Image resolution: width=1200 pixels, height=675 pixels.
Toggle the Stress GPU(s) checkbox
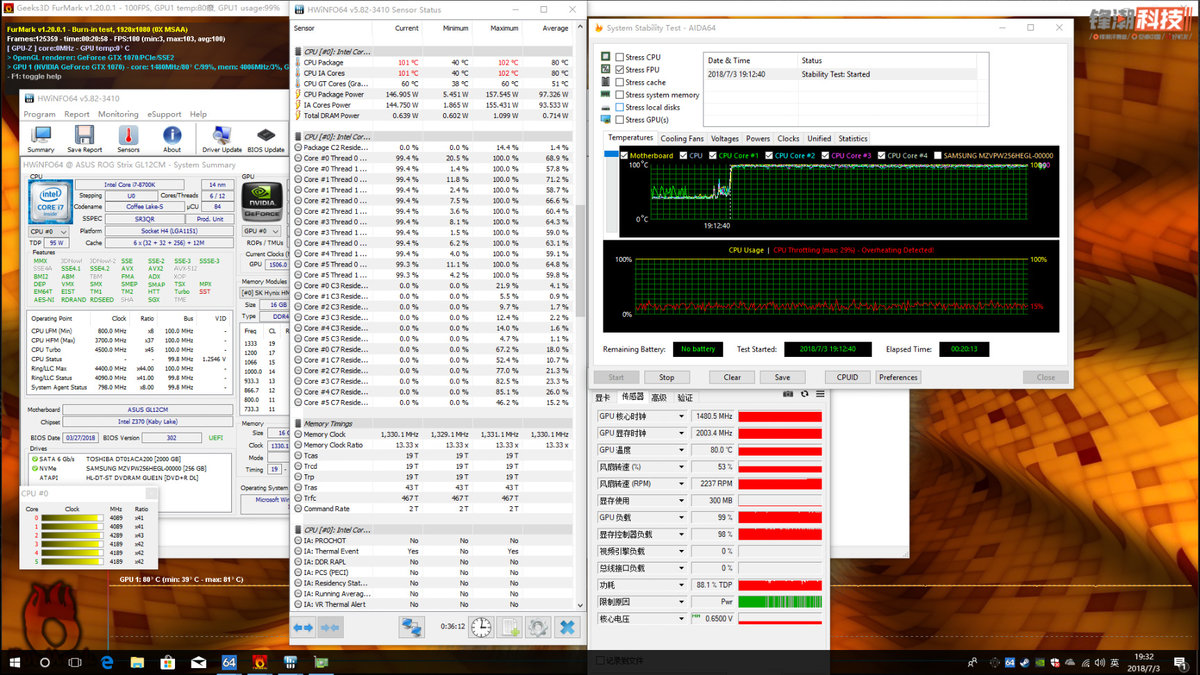620,120
